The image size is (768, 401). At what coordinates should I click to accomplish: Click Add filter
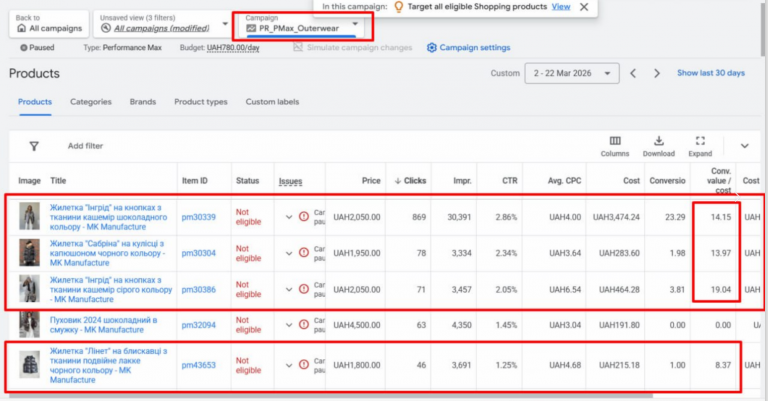(x=85, y=146)
